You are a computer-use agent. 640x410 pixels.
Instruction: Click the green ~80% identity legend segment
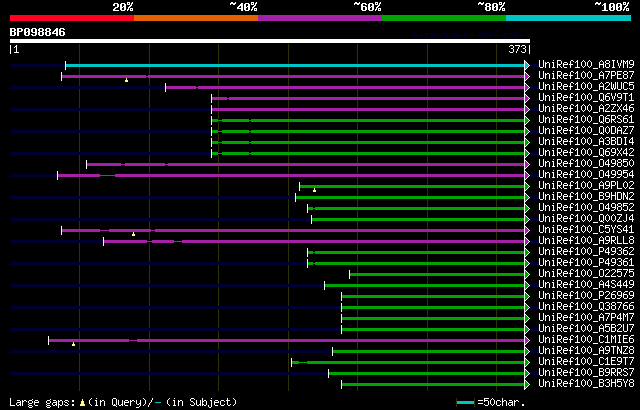click(444, 18)
